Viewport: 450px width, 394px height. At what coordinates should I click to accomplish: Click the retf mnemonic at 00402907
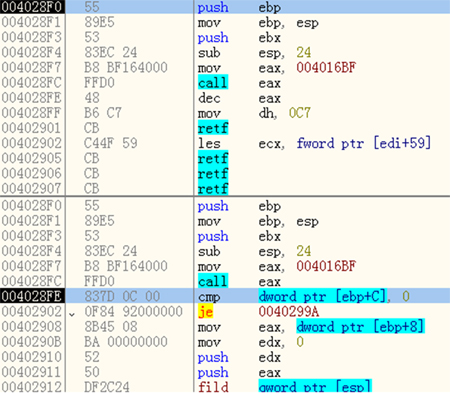(x=213, y=189)
